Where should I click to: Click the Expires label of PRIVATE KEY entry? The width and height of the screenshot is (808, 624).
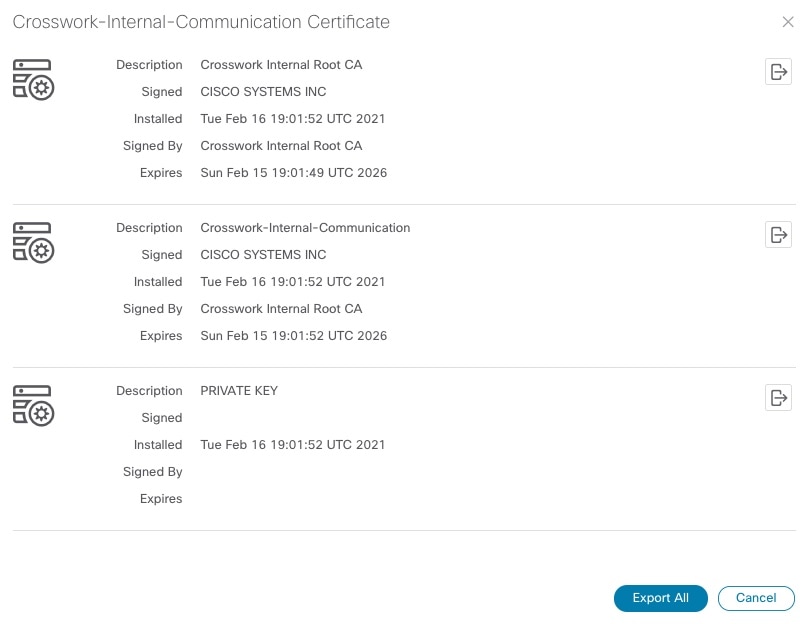(161, 499)
